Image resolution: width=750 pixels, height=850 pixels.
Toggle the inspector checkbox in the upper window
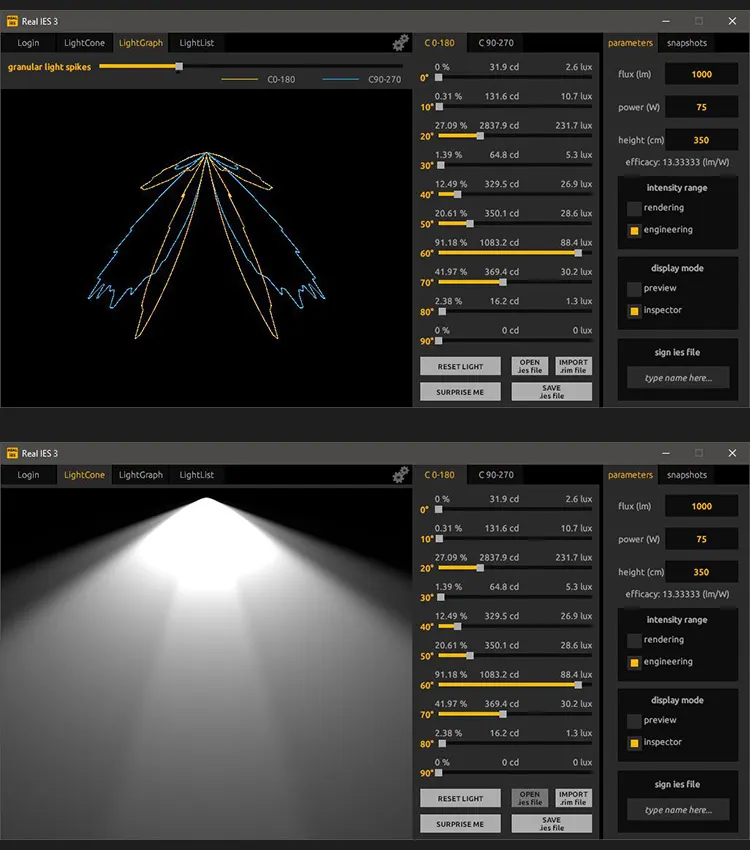coord(634,310)
